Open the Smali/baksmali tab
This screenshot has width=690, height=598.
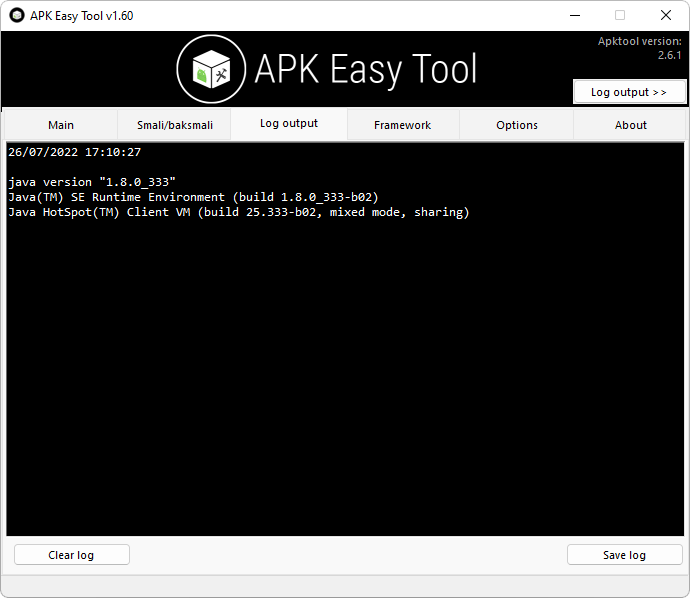tap(173, 125)
